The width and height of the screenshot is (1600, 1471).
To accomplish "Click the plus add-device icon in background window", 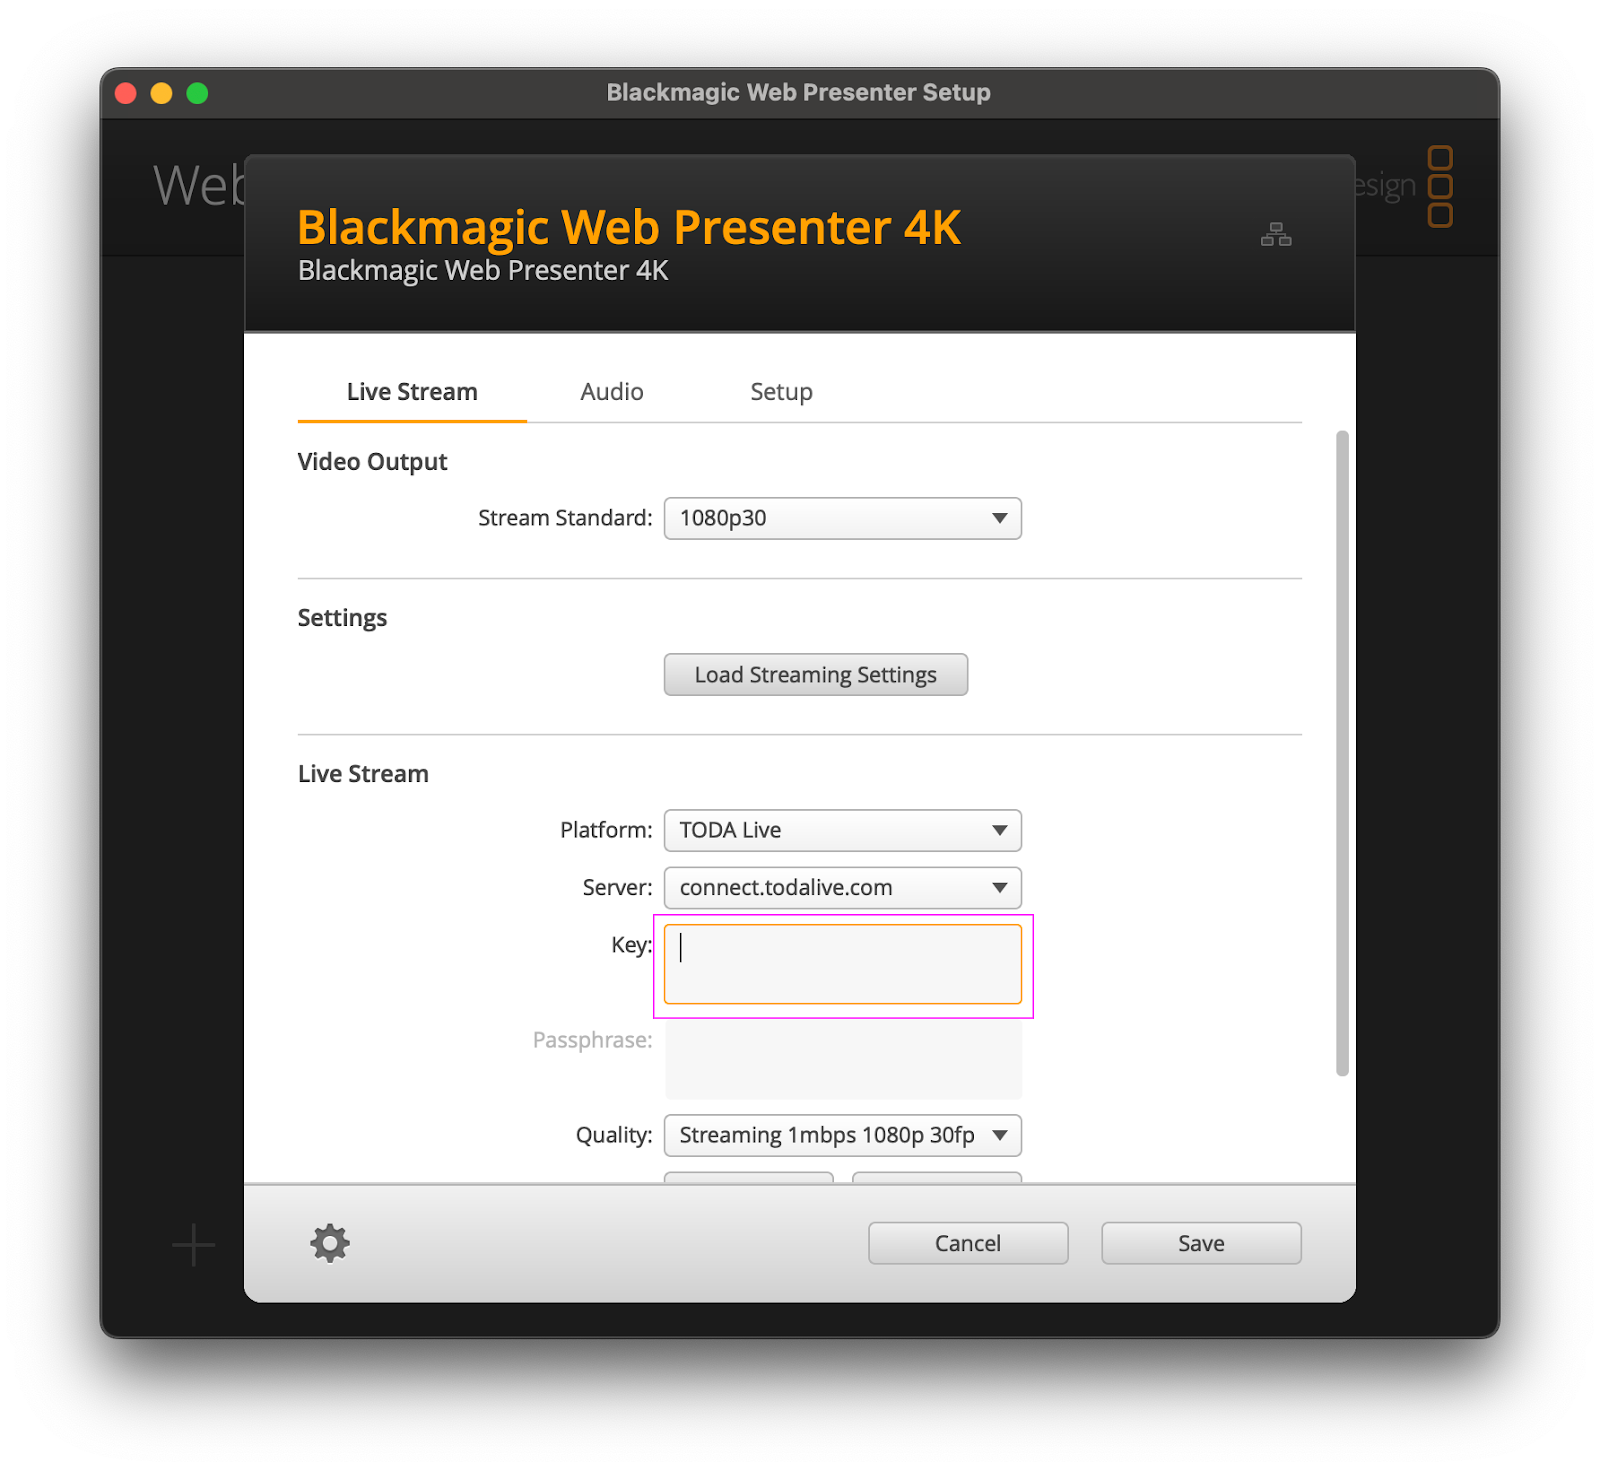I will (x=193, y=1245).
